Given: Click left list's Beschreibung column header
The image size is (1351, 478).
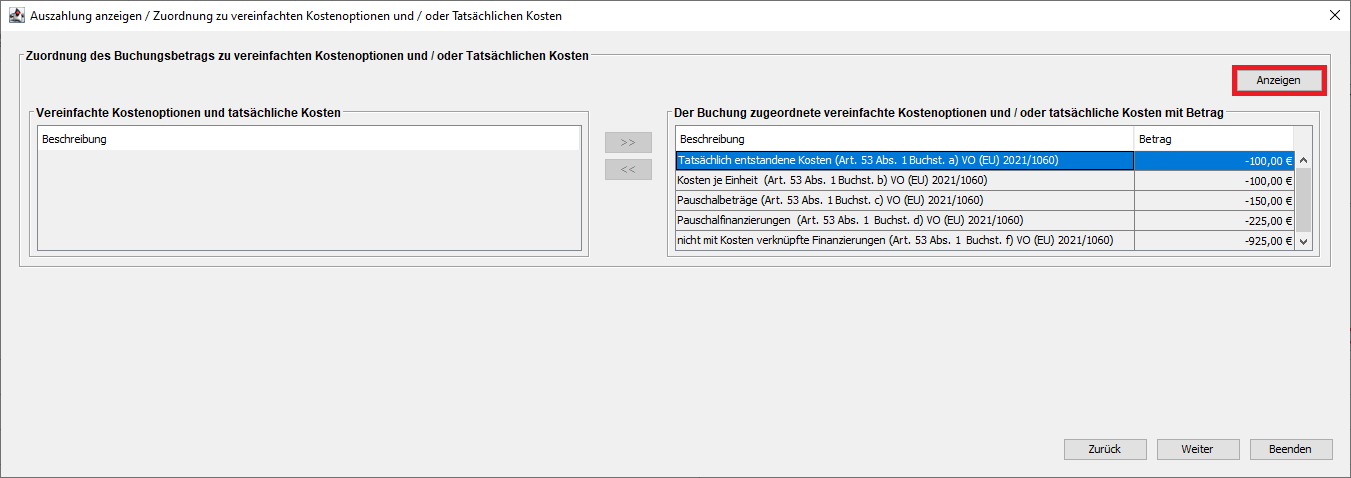Looking at the screenshot, I should (308, 139).
